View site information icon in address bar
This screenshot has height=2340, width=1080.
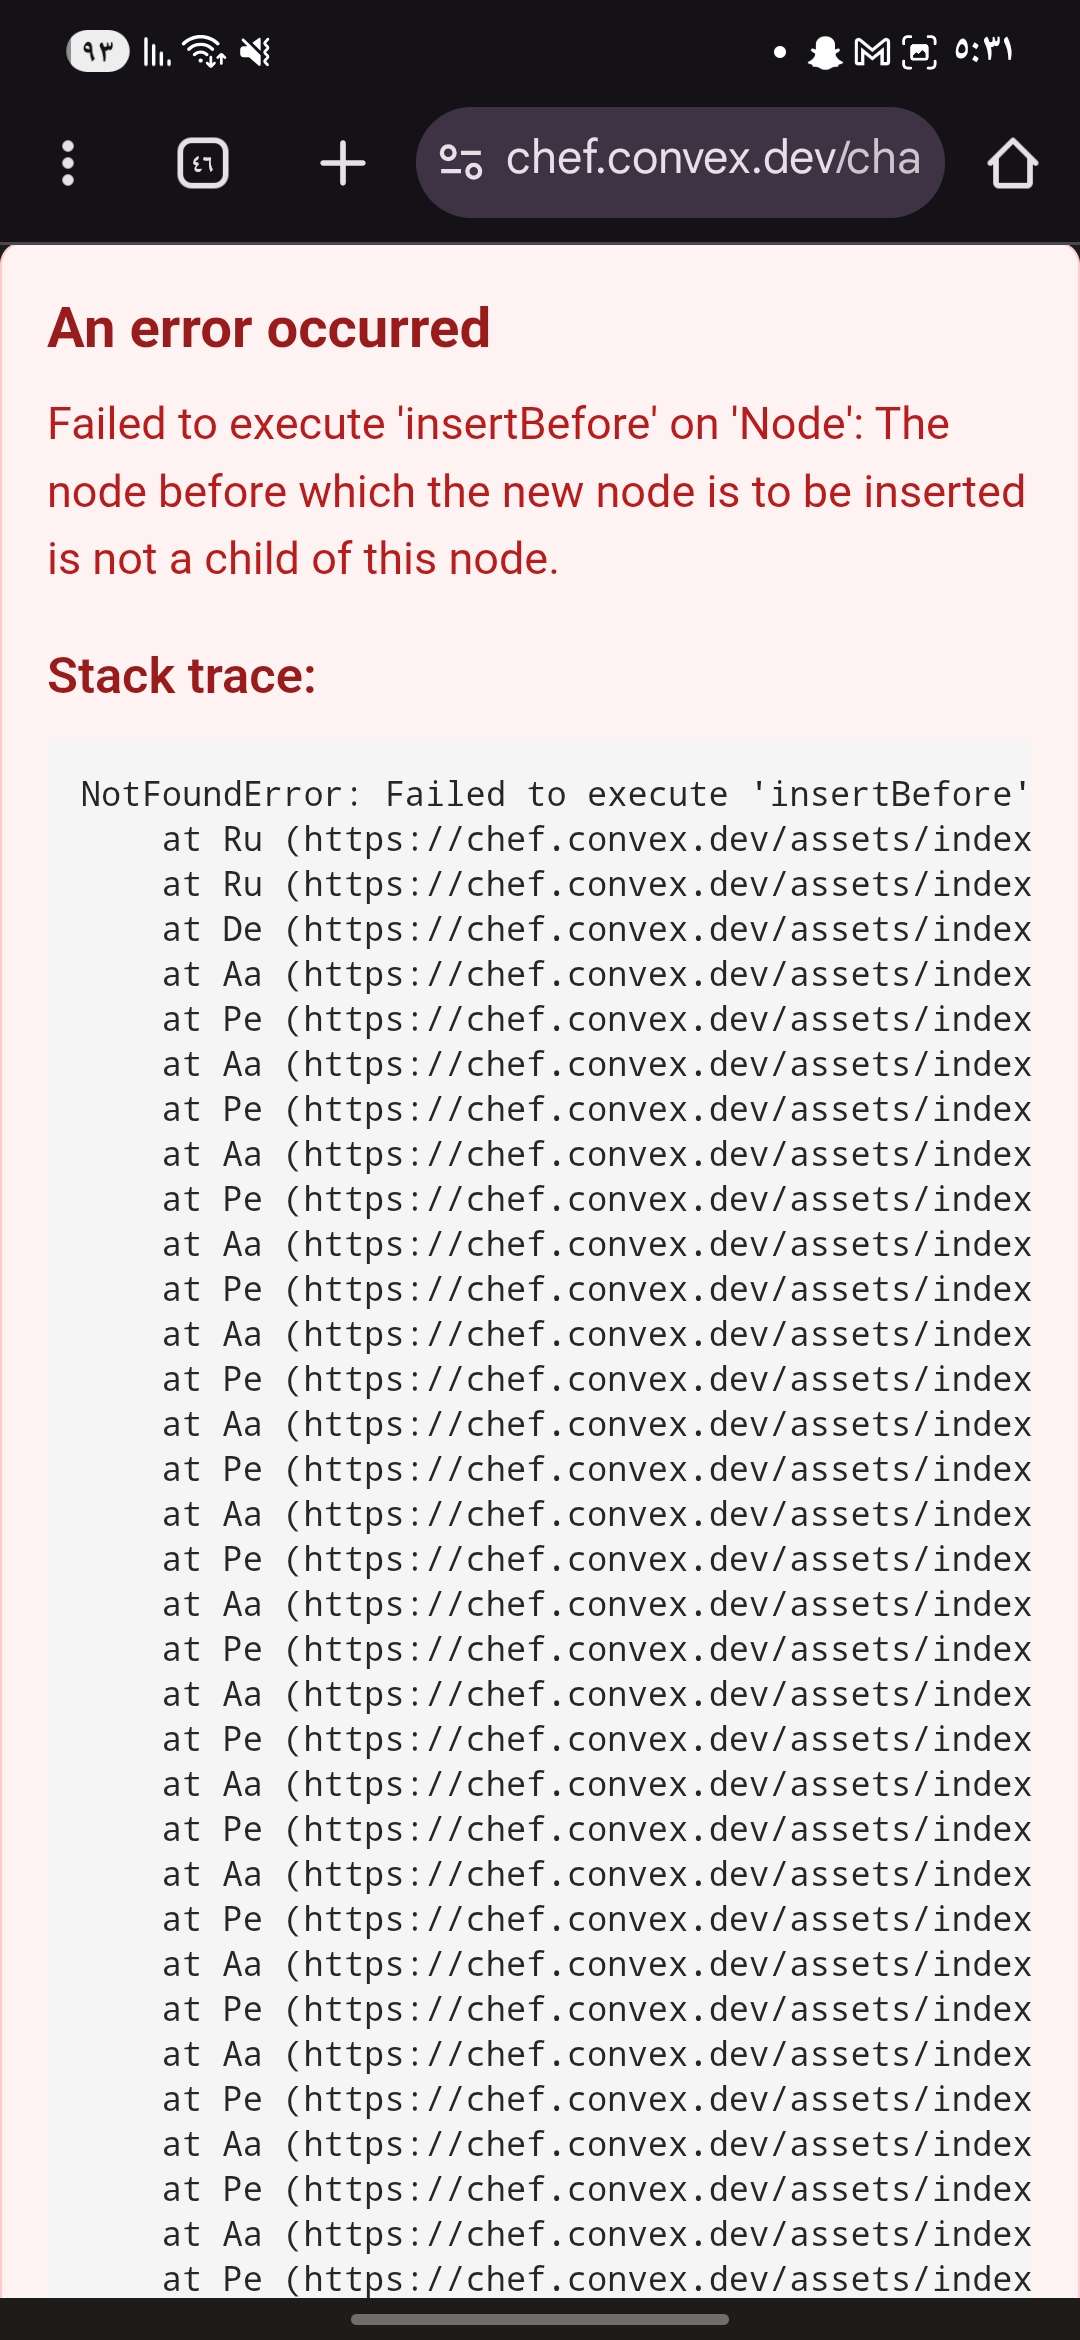click(461, 161)
